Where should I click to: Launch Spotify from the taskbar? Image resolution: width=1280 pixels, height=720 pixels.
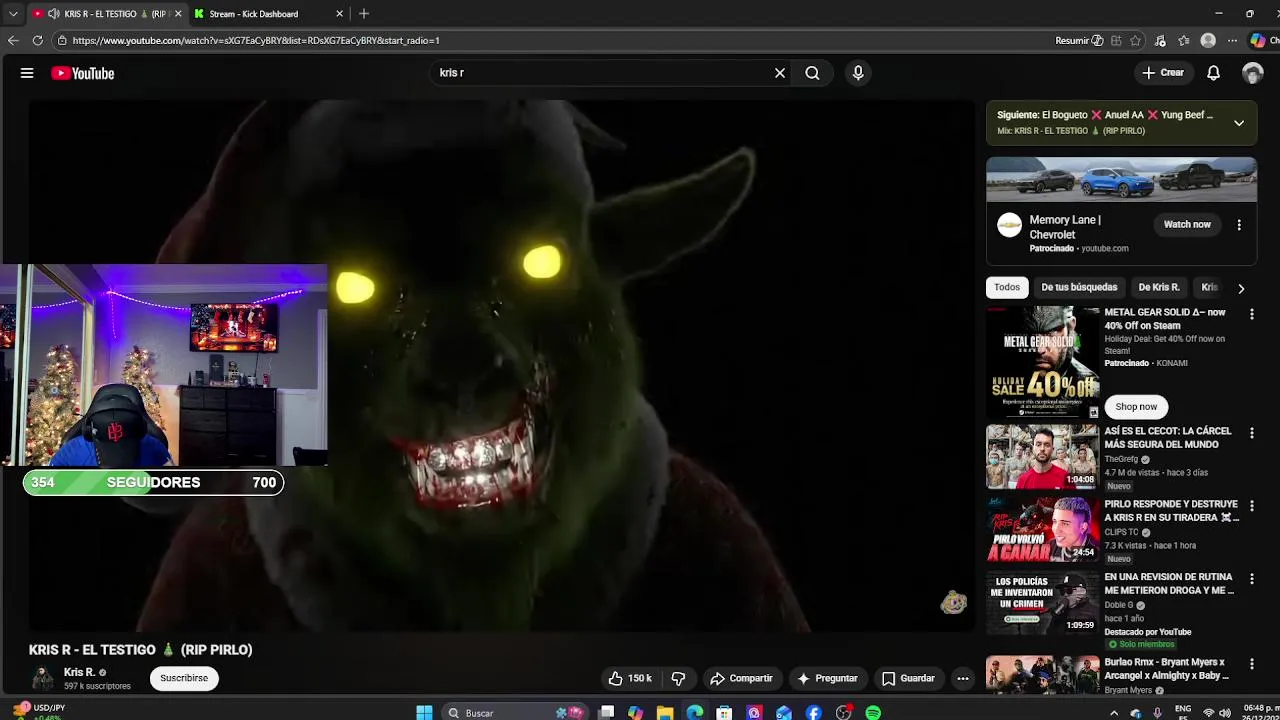(x=873, y=713)
